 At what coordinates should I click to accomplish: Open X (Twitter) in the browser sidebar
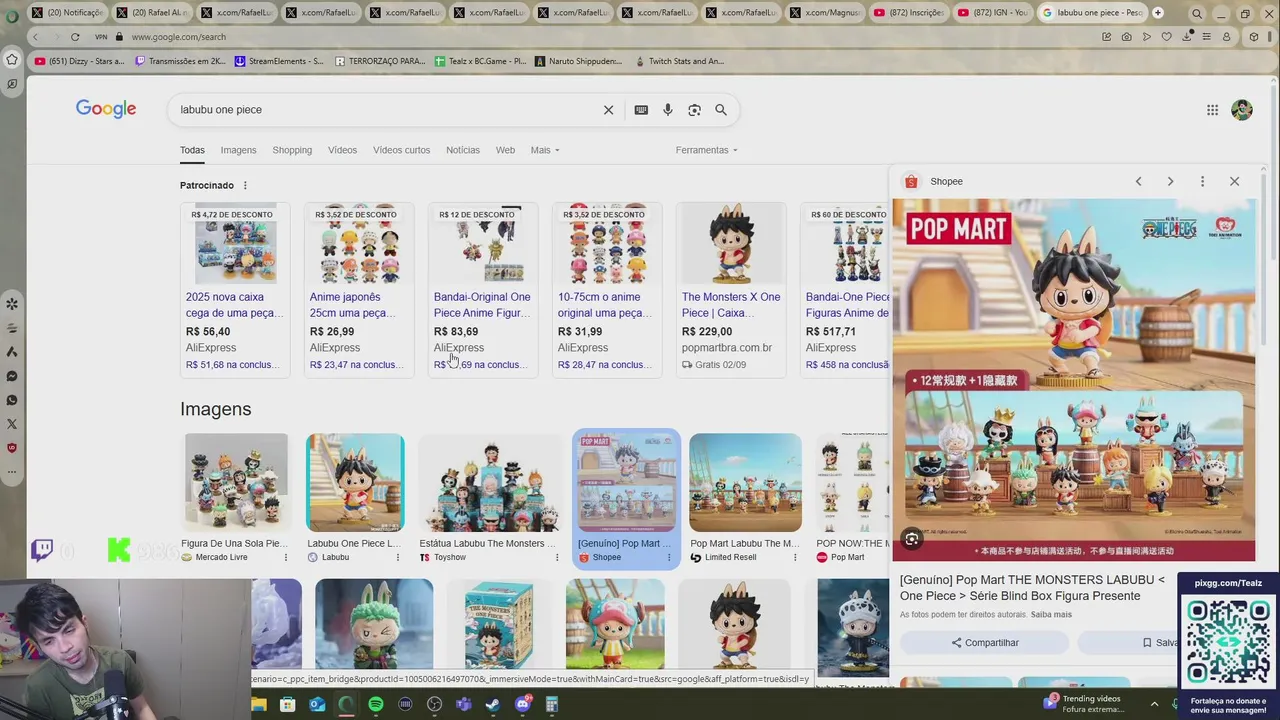point(12,424)
